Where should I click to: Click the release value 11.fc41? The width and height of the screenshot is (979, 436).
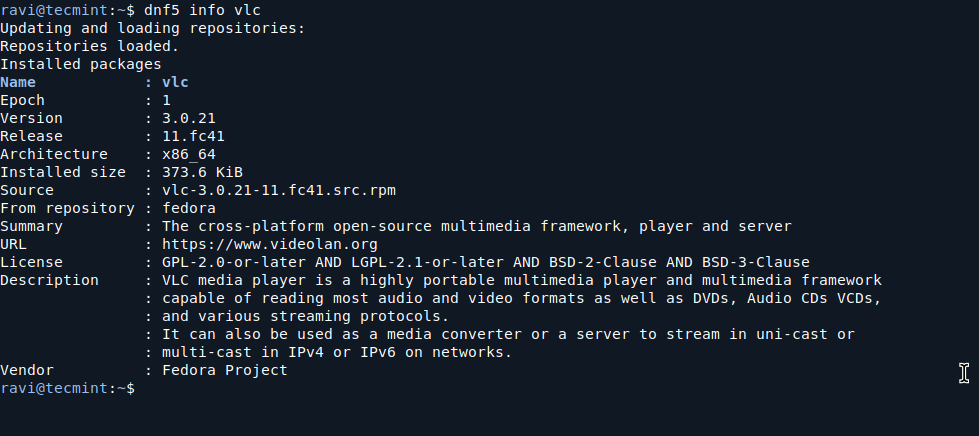[191, 136]
